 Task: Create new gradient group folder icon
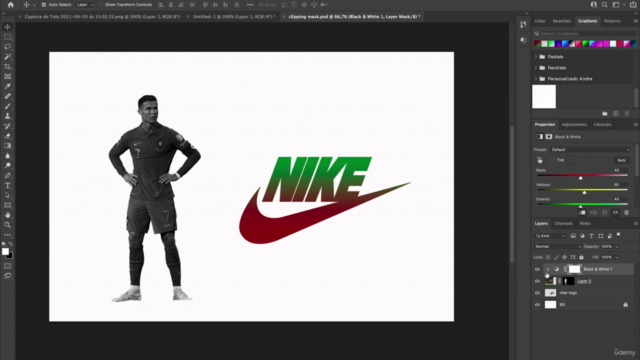[605, 113]
